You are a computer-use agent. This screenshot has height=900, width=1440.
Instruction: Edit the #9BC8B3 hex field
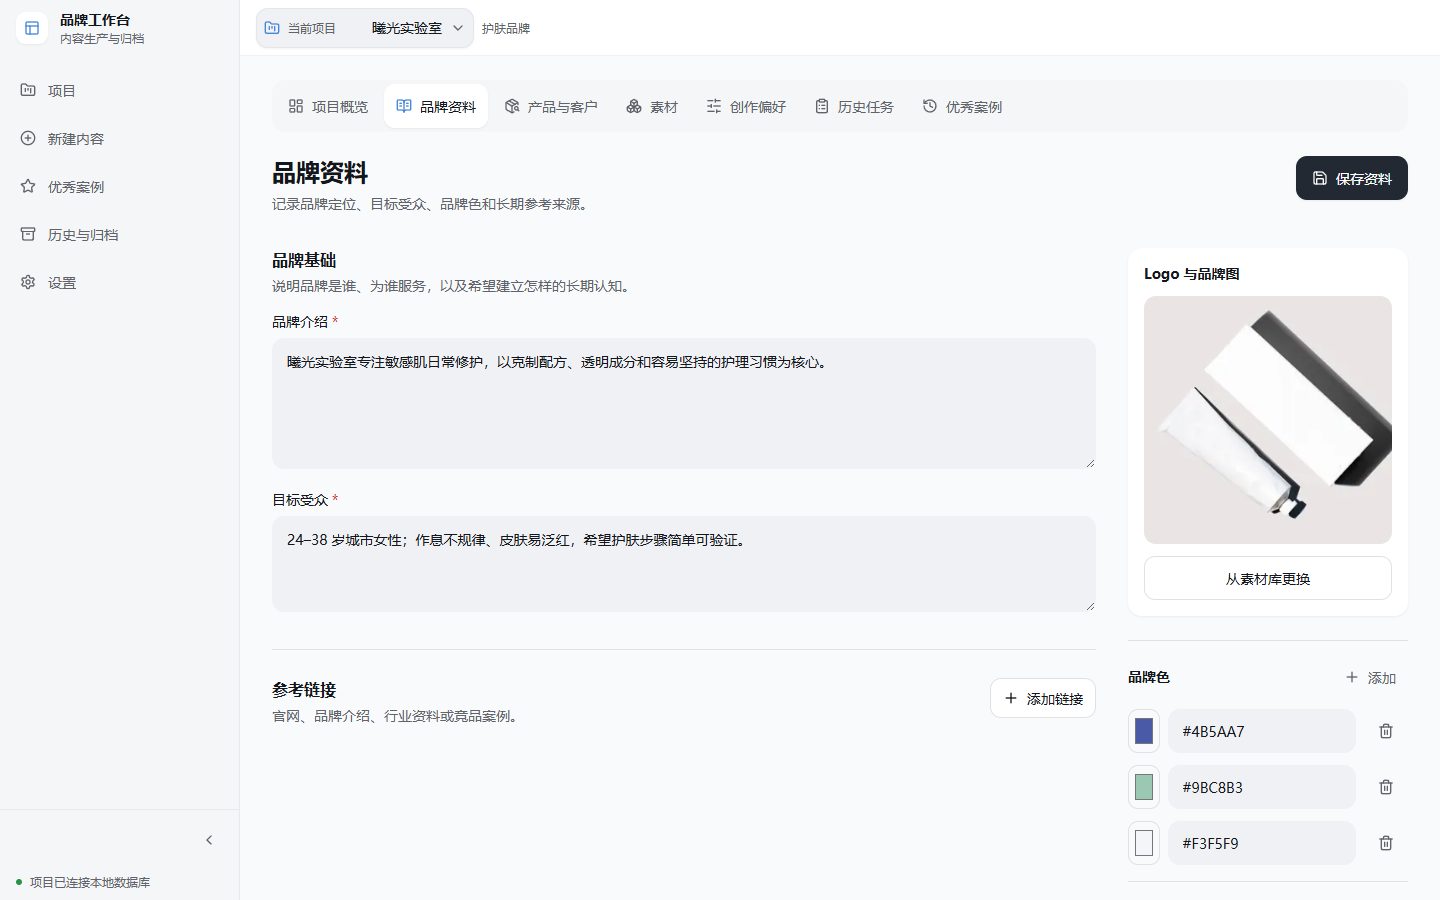pos(1262,787)
